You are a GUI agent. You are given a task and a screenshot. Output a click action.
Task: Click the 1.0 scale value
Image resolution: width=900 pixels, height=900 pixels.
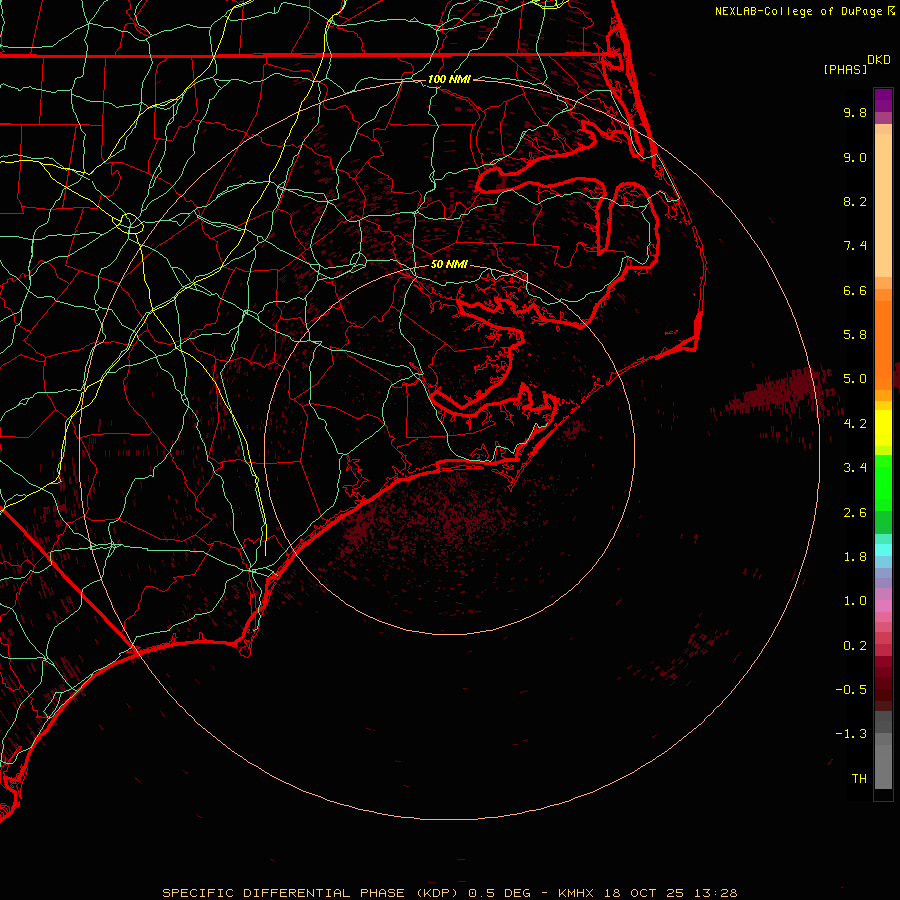pyautogui.click(x=855, y=601)
